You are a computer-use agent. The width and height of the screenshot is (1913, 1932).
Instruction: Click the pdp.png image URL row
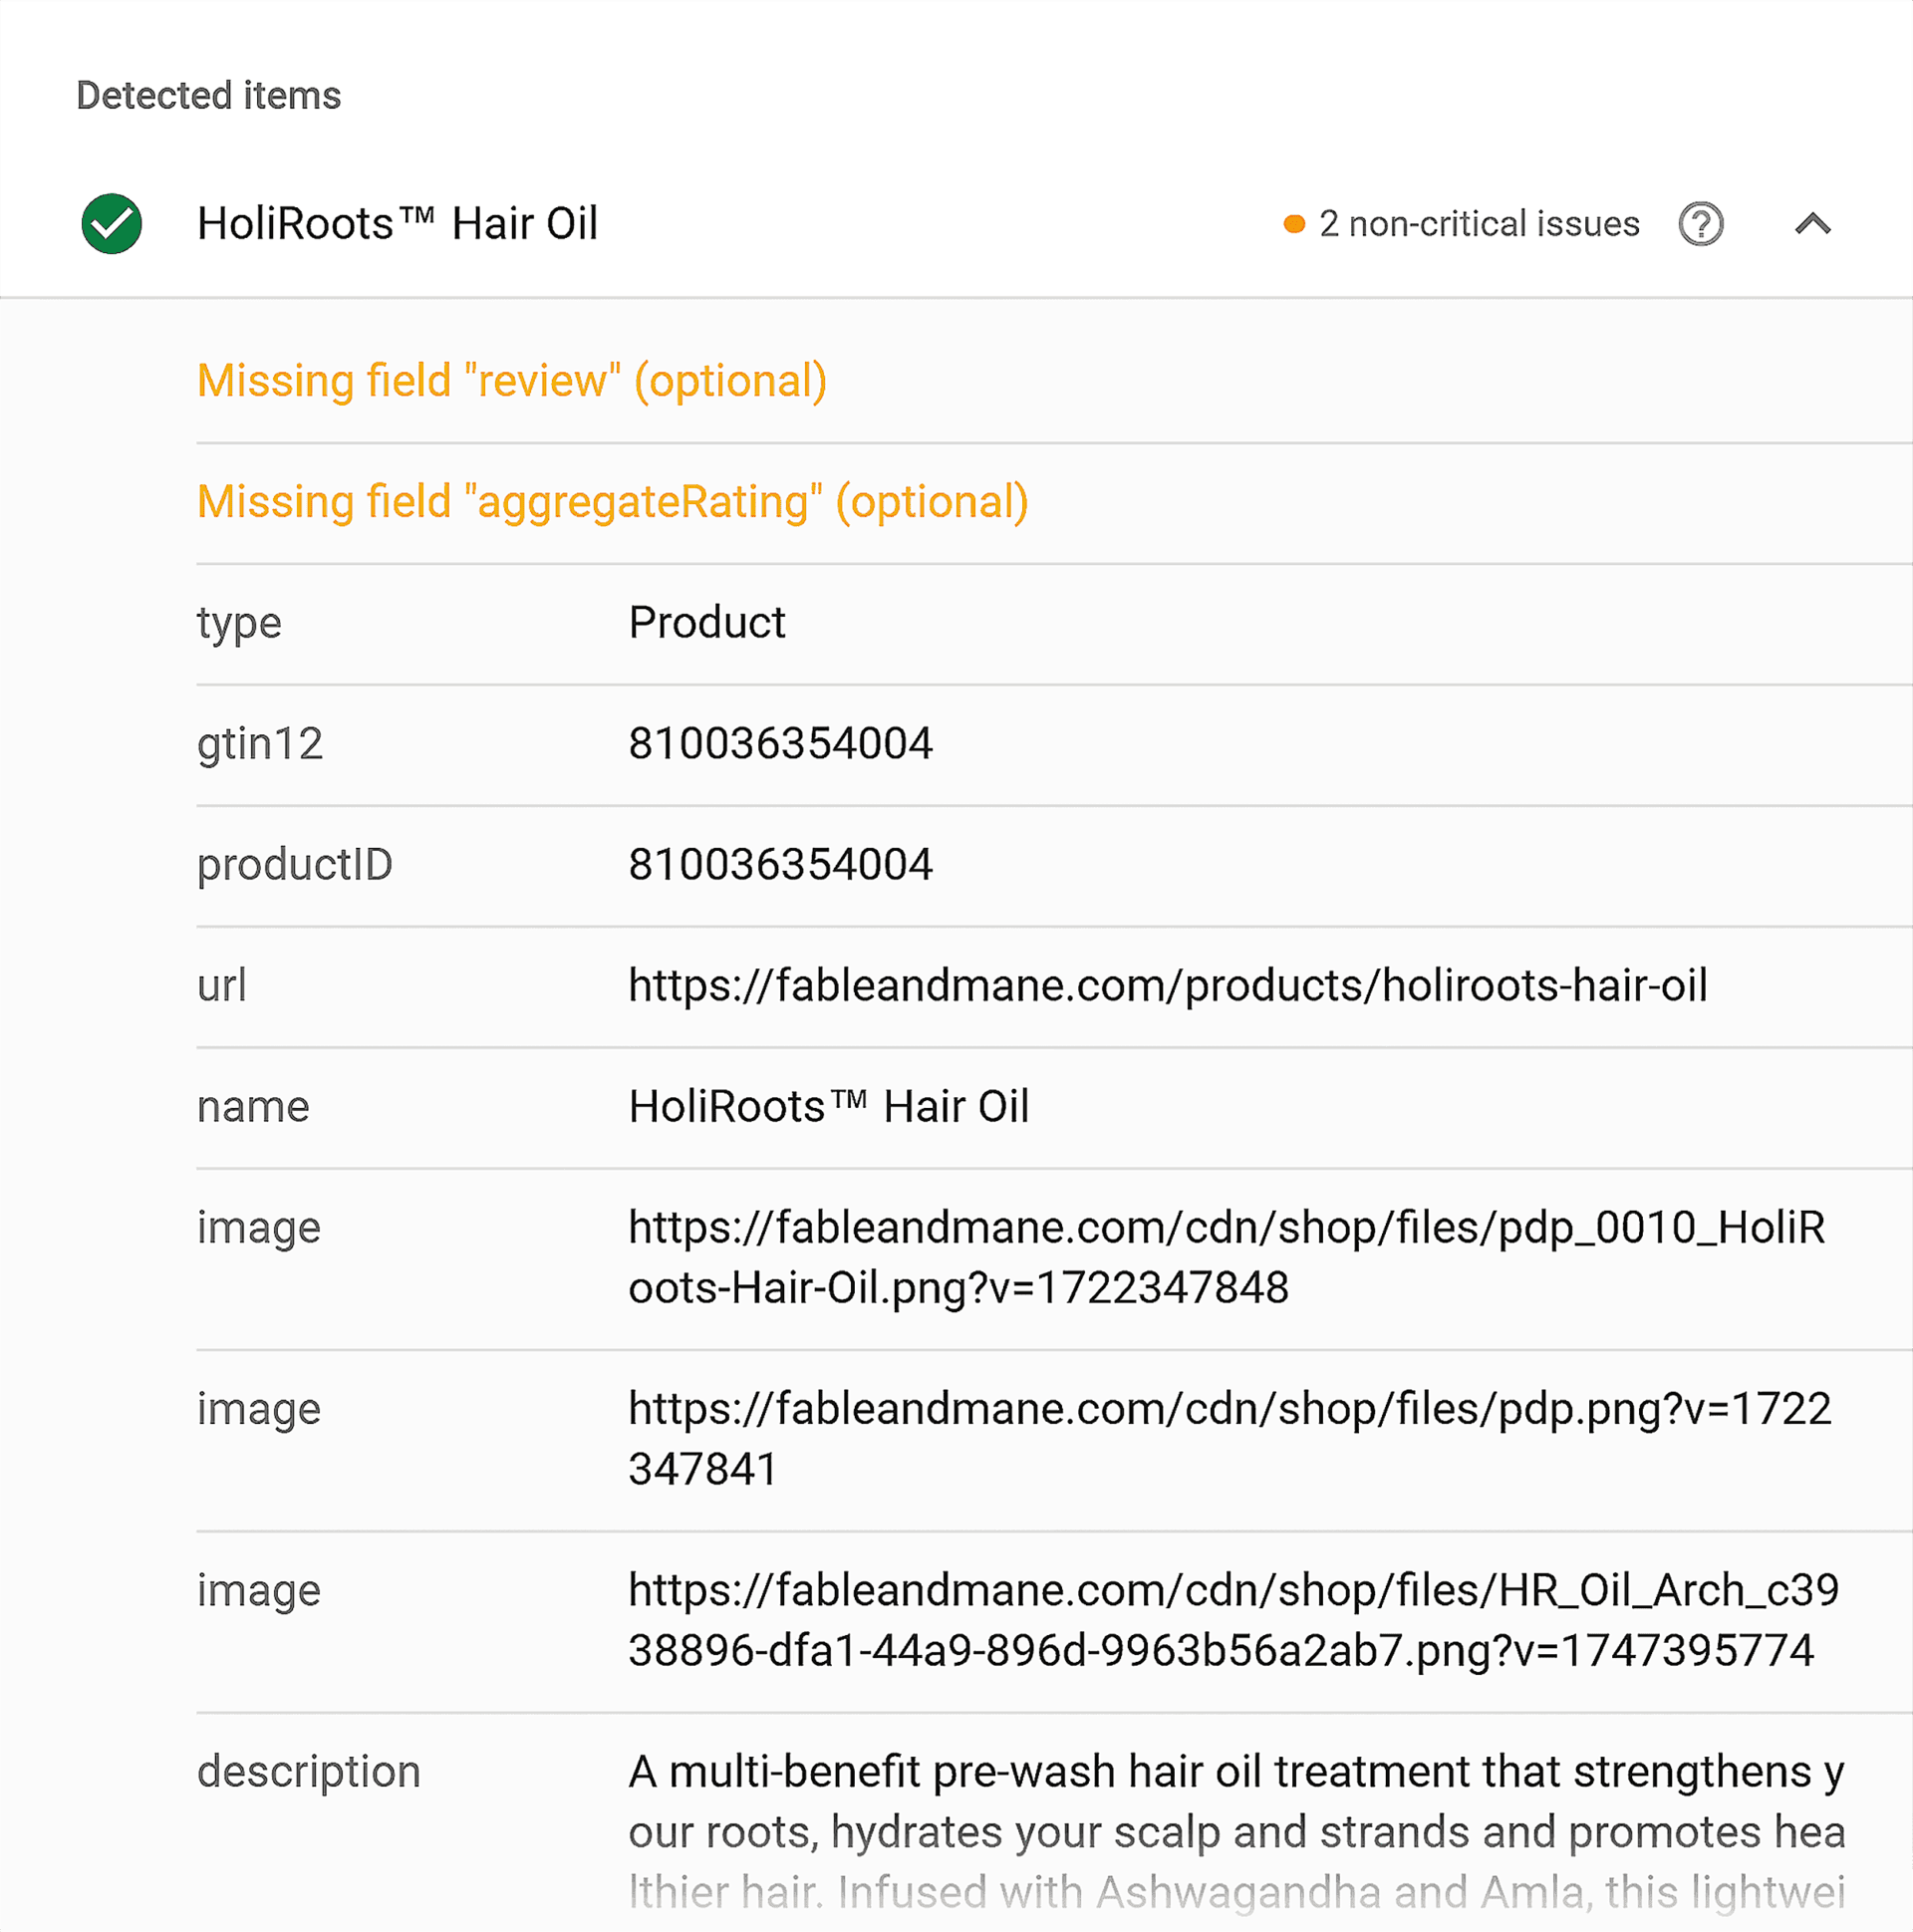(1054, 1440)
